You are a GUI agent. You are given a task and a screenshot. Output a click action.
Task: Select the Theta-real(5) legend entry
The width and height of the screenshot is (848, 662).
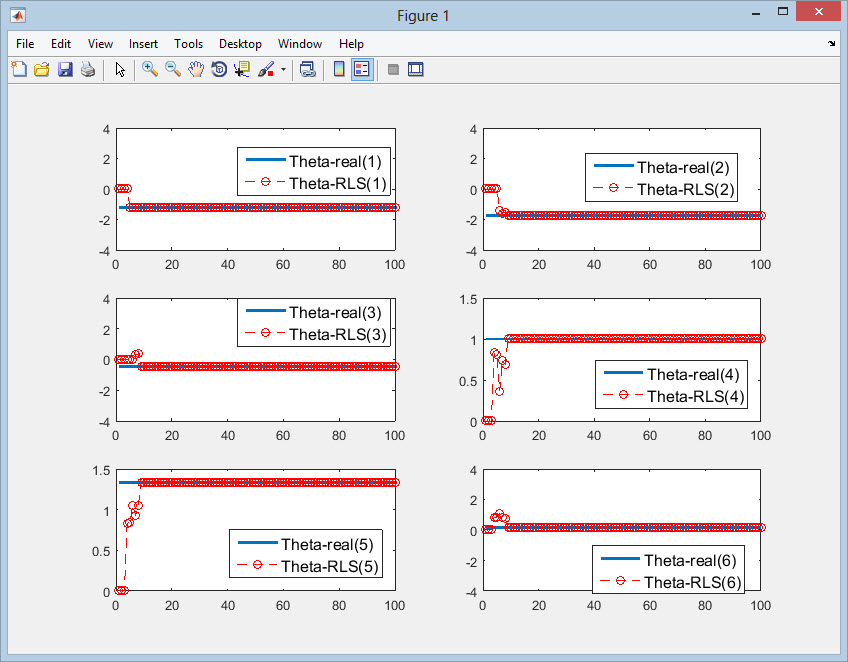(306, 544)
